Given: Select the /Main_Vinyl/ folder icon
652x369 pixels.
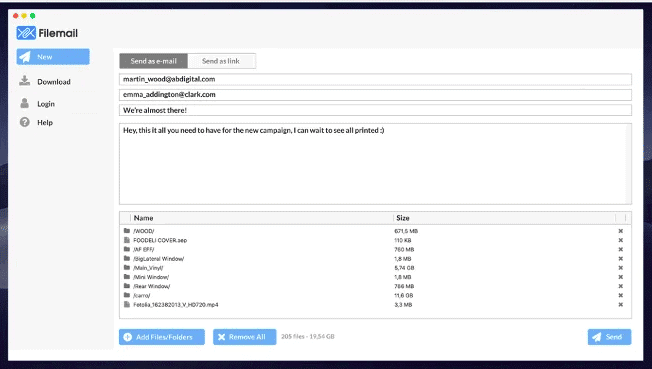Looking at the screenshot, I should [x=127, y=267].
